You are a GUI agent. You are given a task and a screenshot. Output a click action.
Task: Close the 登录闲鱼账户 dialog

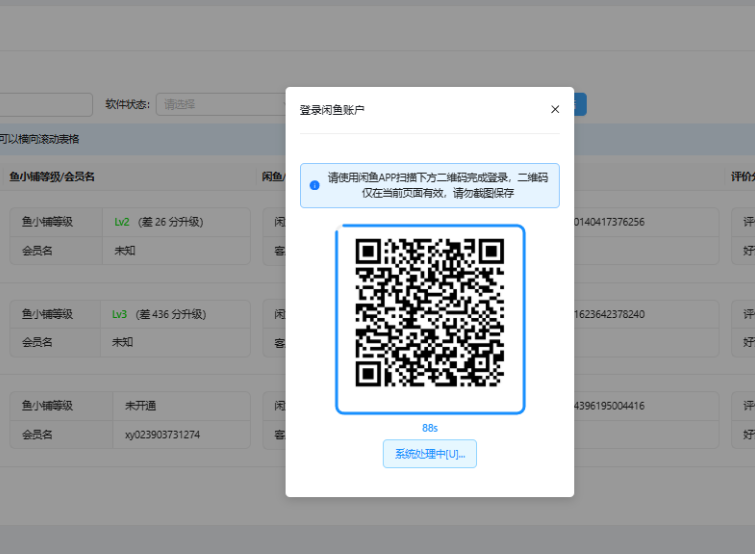pyautogui.click(x=555, y=109)
